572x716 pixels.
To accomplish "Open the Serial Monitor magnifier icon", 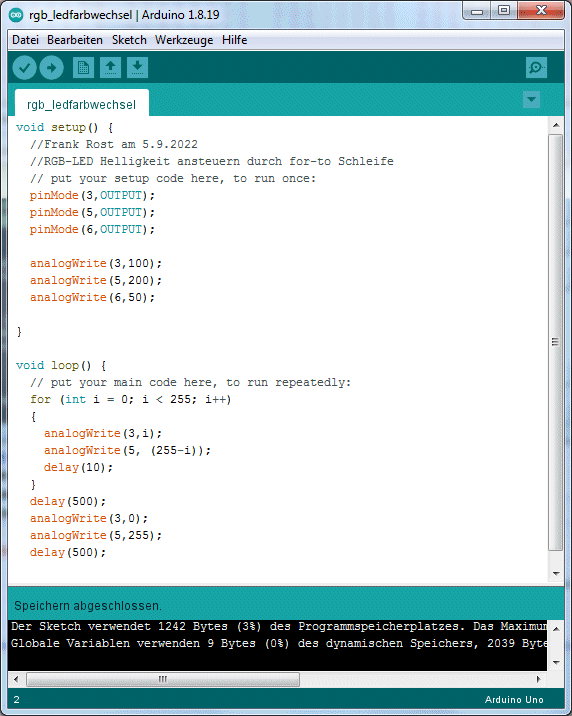I will pos(536,68).
